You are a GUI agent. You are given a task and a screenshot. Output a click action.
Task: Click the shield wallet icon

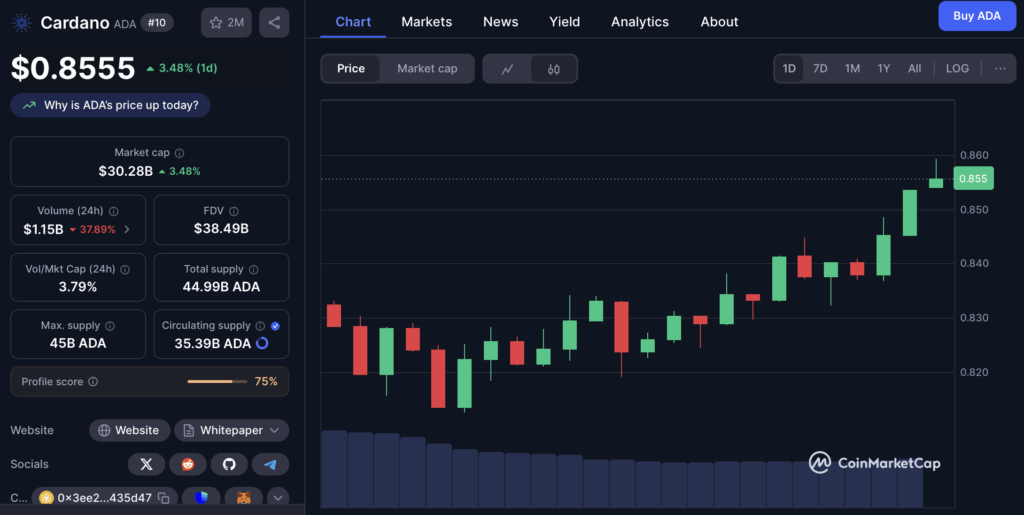(201, 497)
